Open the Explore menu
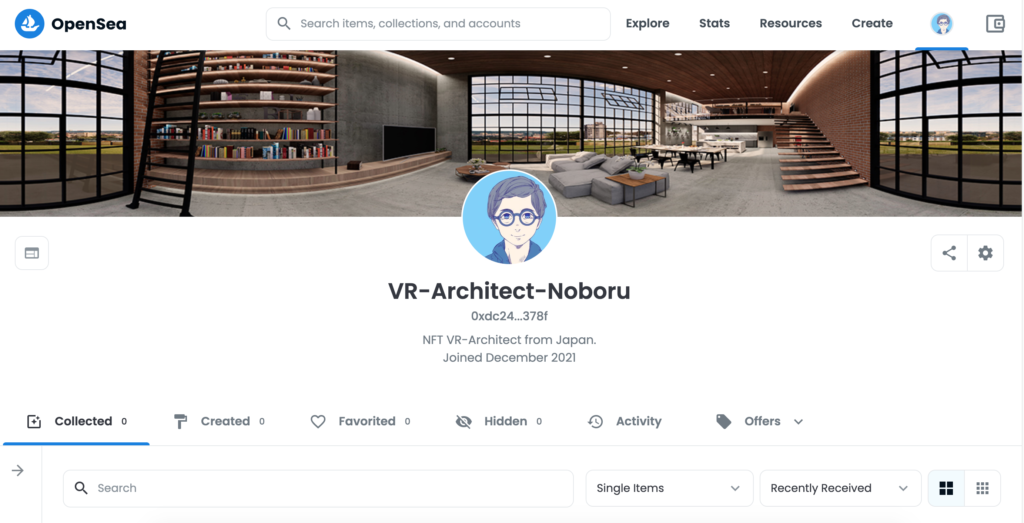This screenshot has height=523, width=1024. tap(647, 24)
